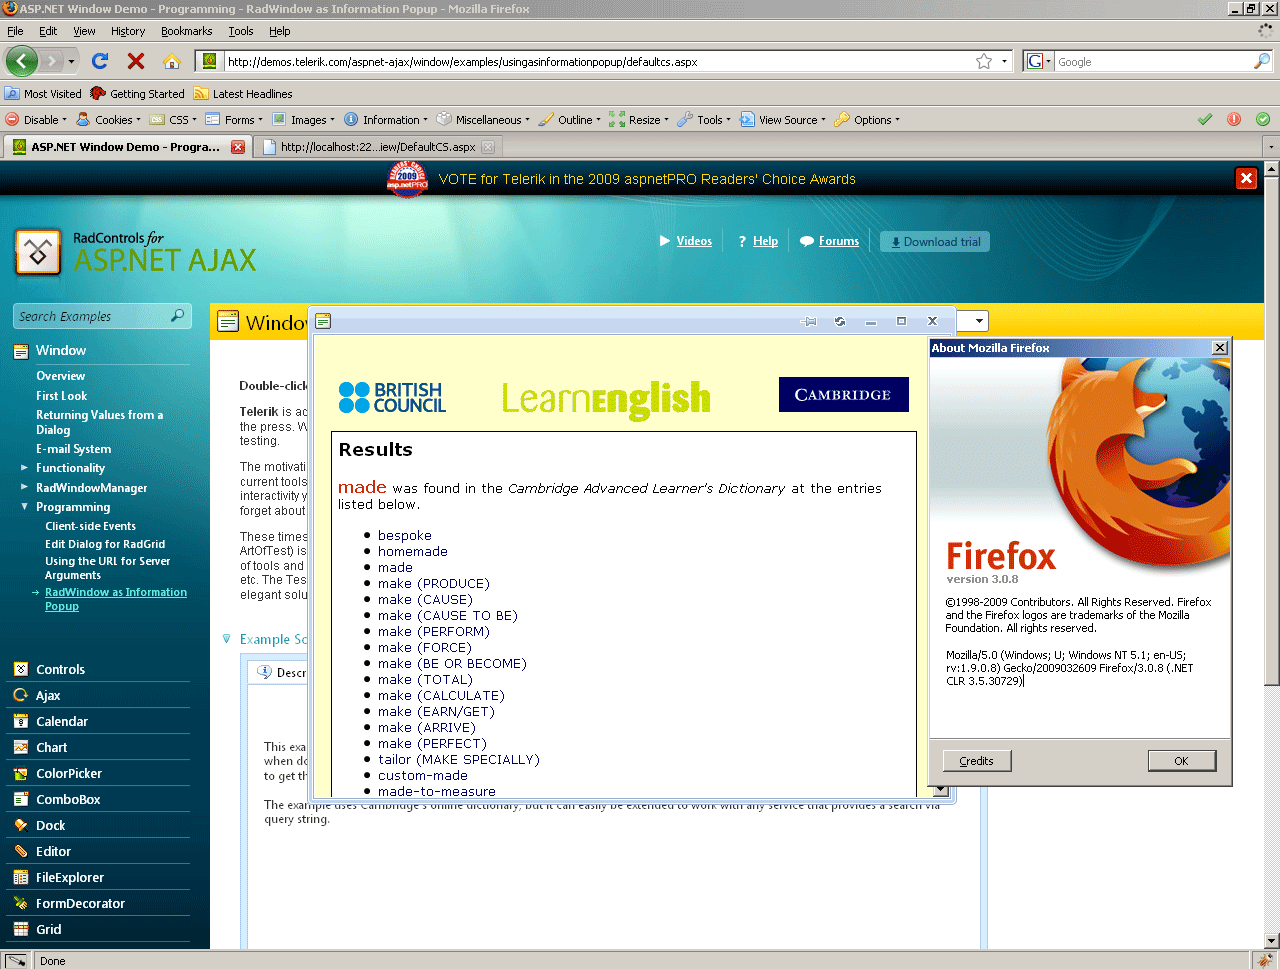Reload the current page in Firefox

(x=100, y=61)
